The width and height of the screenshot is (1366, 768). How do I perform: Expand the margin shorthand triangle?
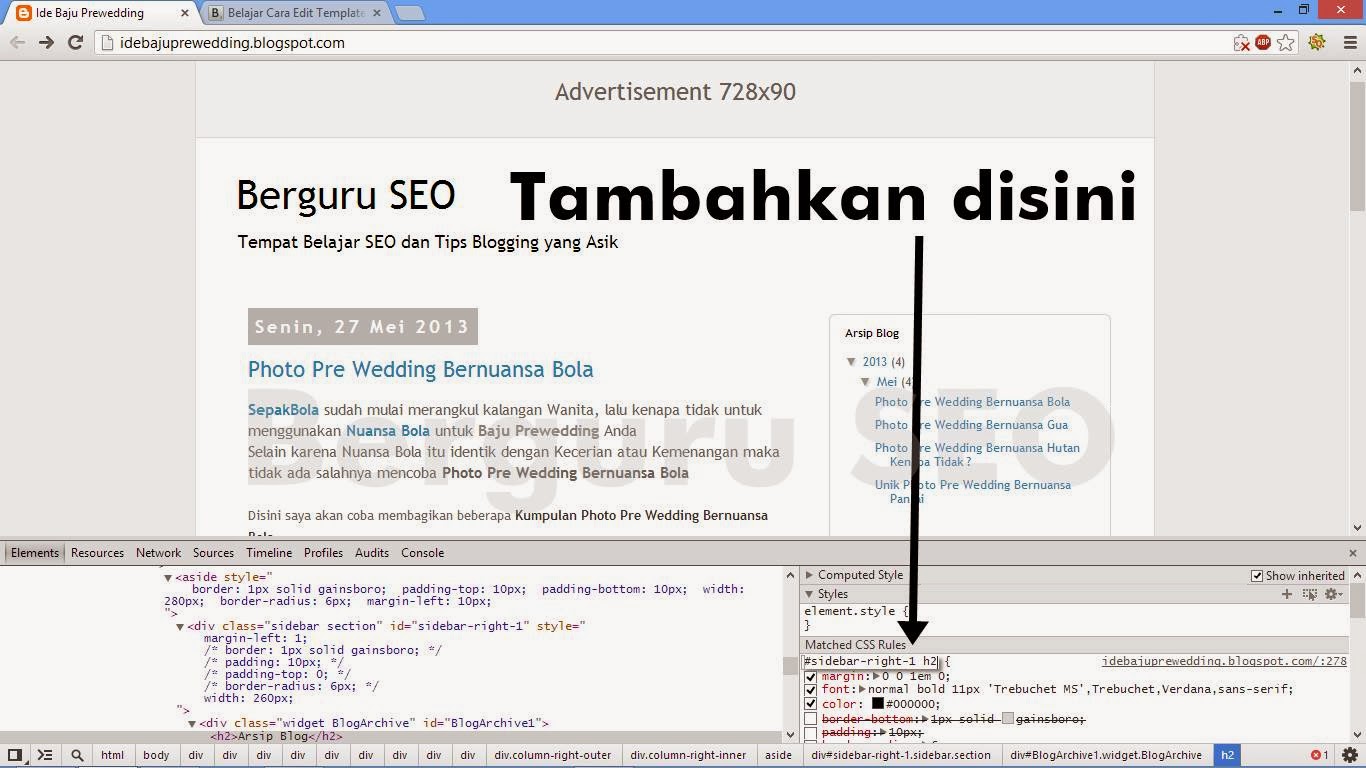click(x=876, y=676)
